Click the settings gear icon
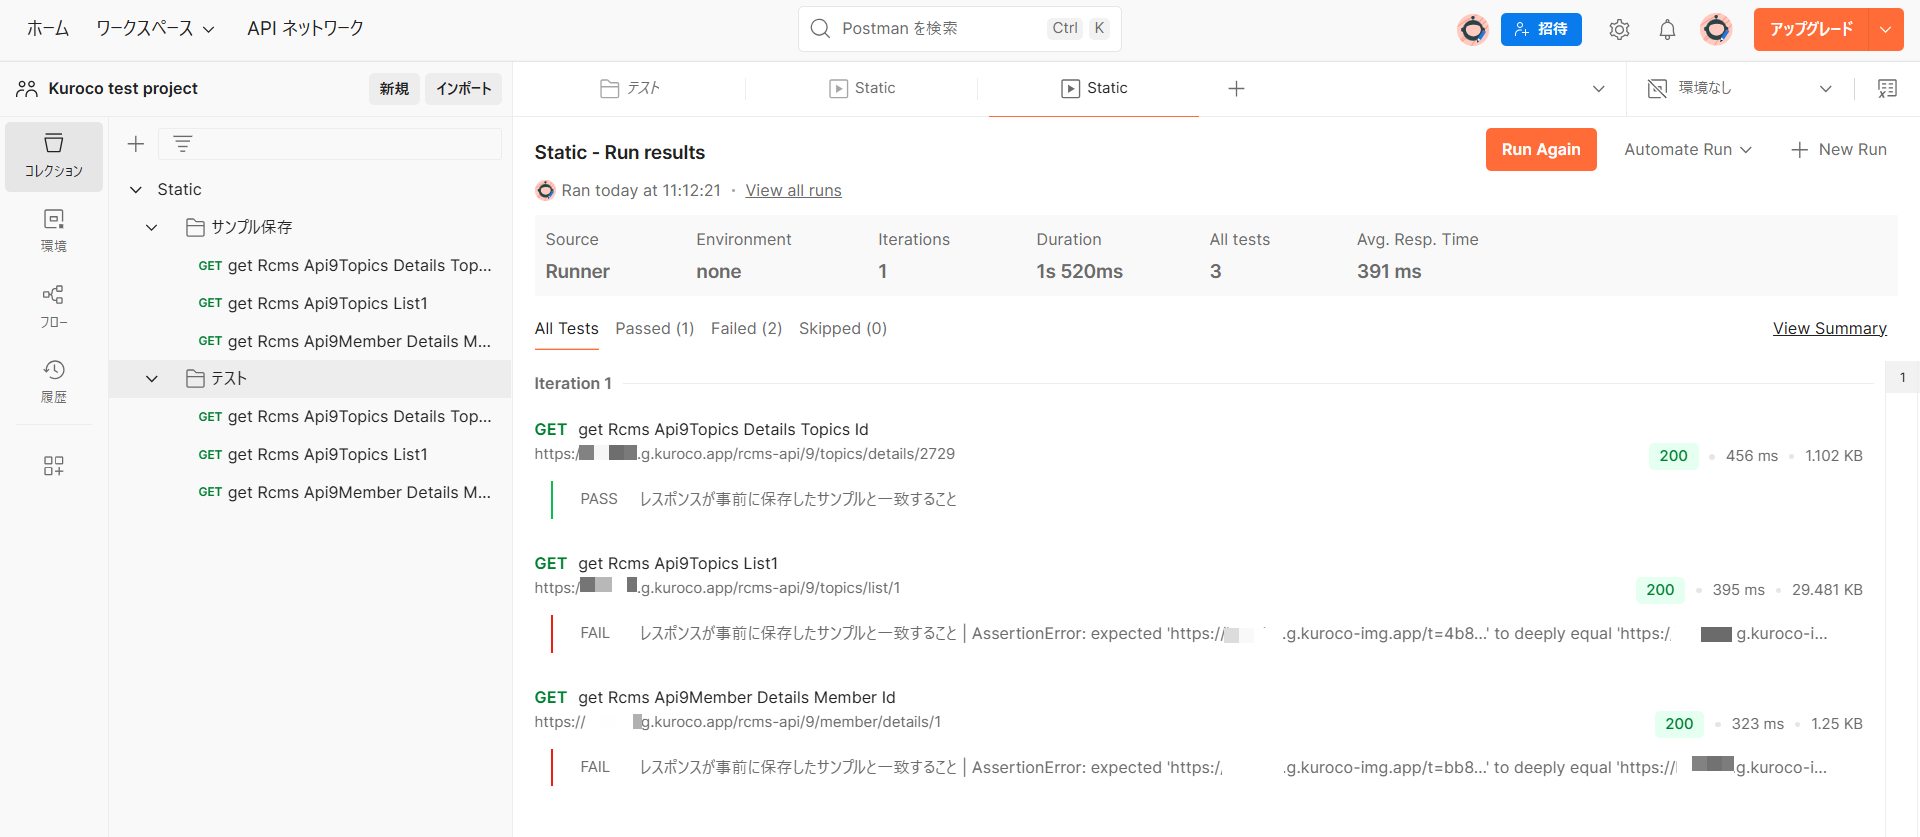The height and width of the screenshot is (837, 1920). [1619, 30]
